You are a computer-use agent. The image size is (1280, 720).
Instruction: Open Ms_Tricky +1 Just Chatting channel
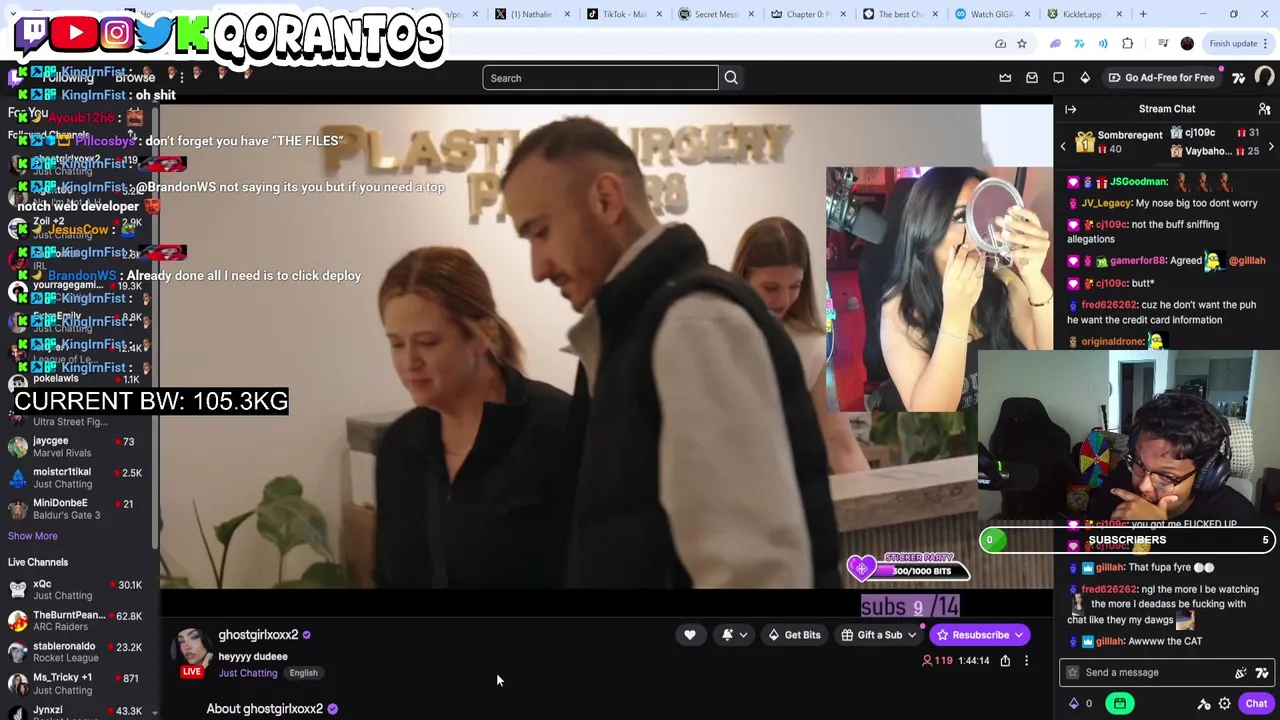78,684
